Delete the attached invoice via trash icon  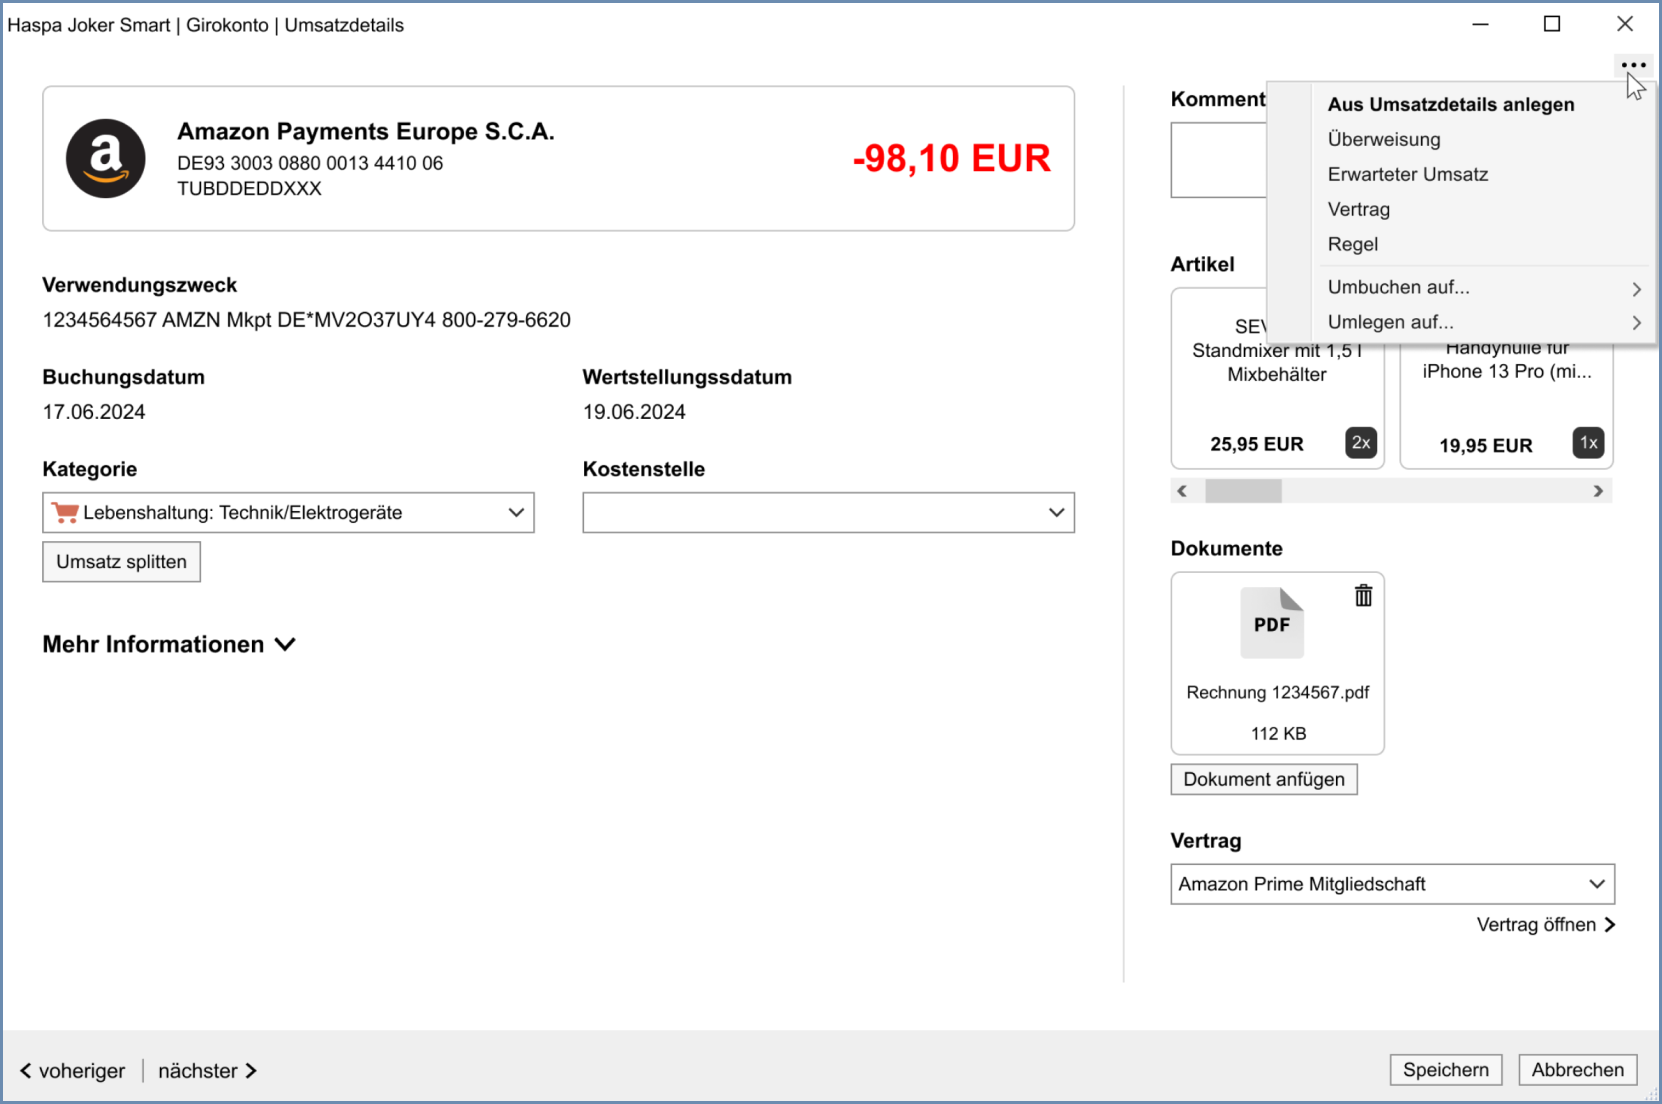click(1363, 596)
